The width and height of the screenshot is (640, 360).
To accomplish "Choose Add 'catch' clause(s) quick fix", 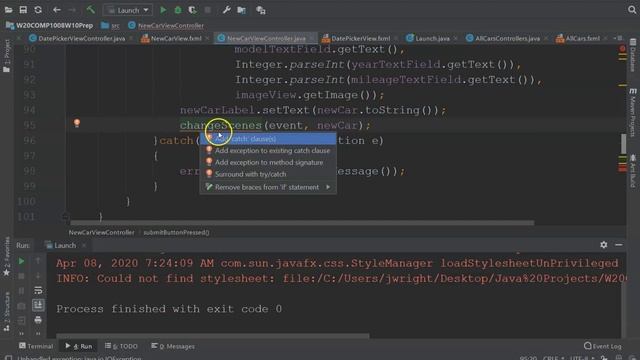I will point(268,139).
